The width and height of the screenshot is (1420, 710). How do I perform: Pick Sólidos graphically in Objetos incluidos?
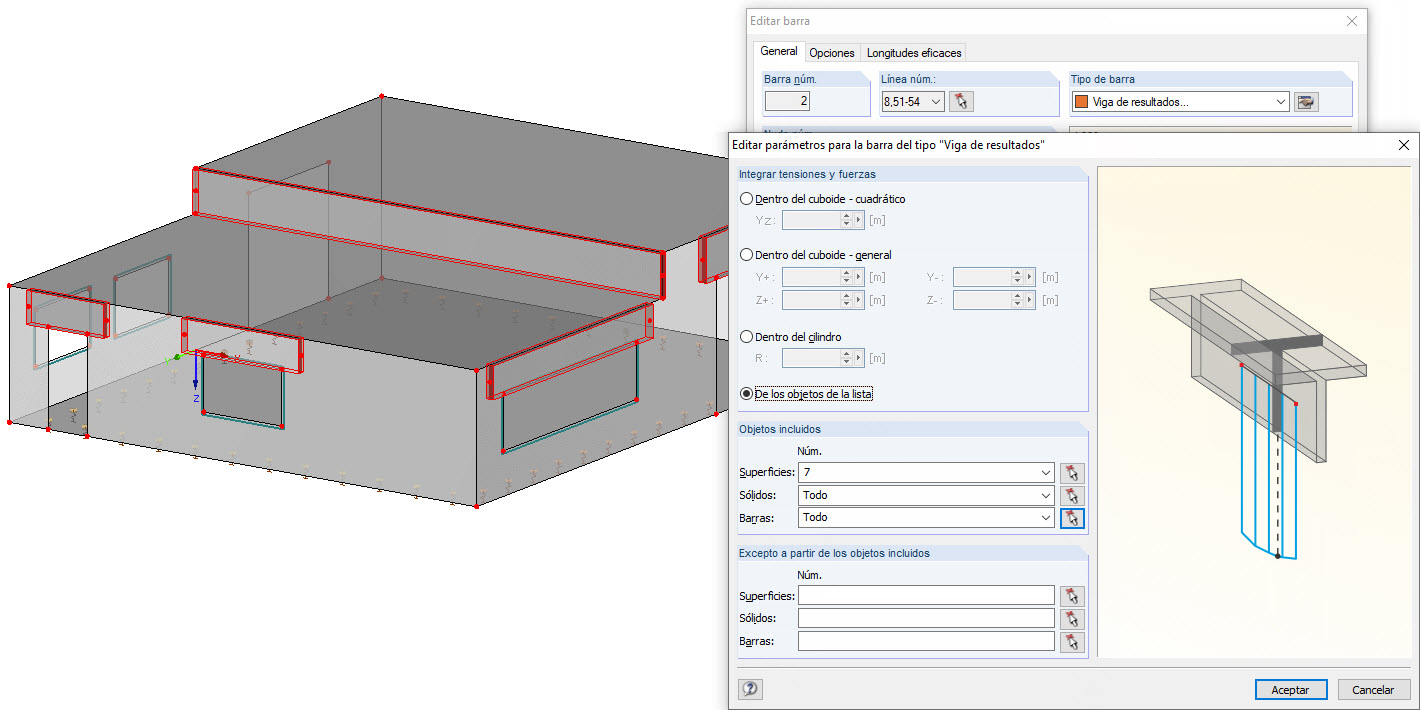1072,495
